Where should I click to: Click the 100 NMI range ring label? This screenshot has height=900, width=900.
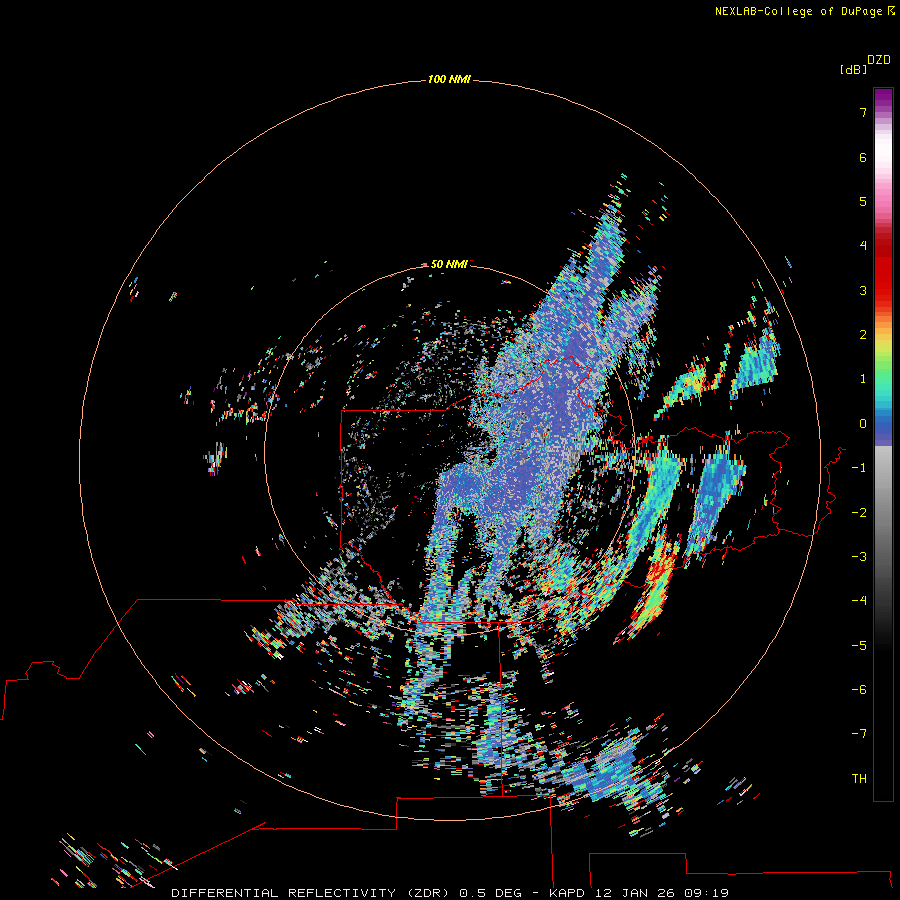coord(449,79)
